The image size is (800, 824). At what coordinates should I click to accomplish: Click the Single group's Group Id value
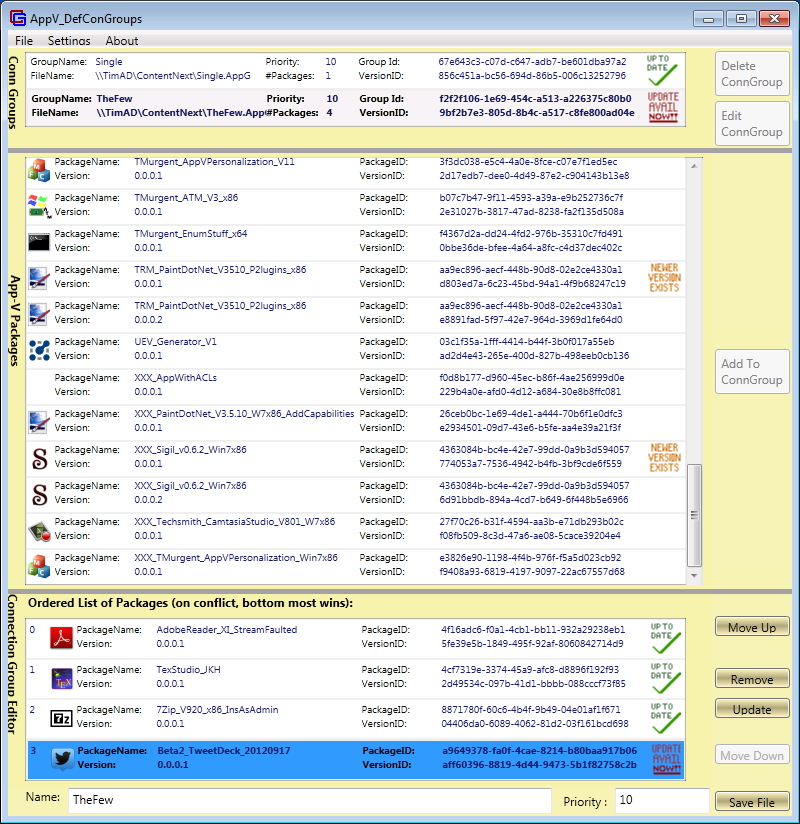click(x=532, y=61)
